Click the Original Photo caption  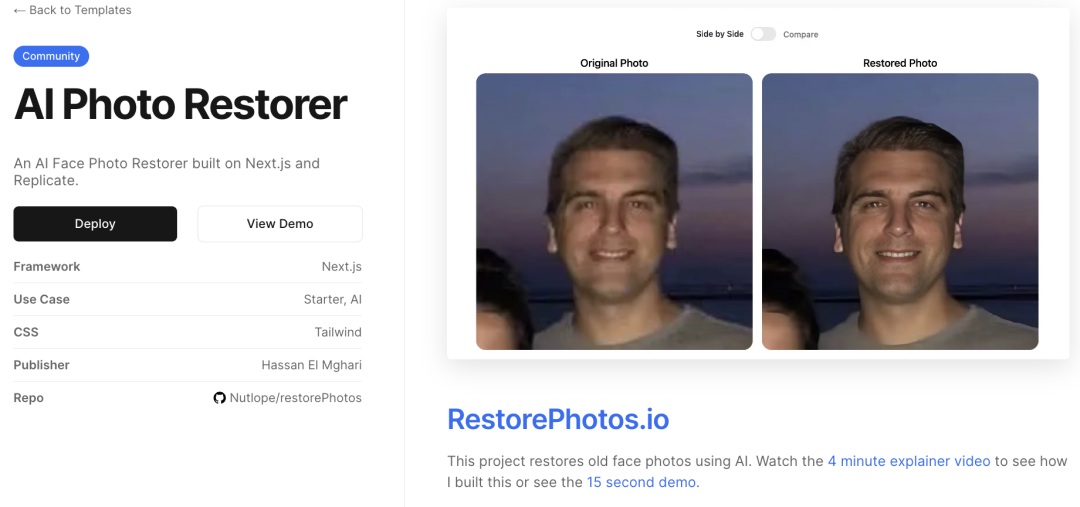click(614, 63)
